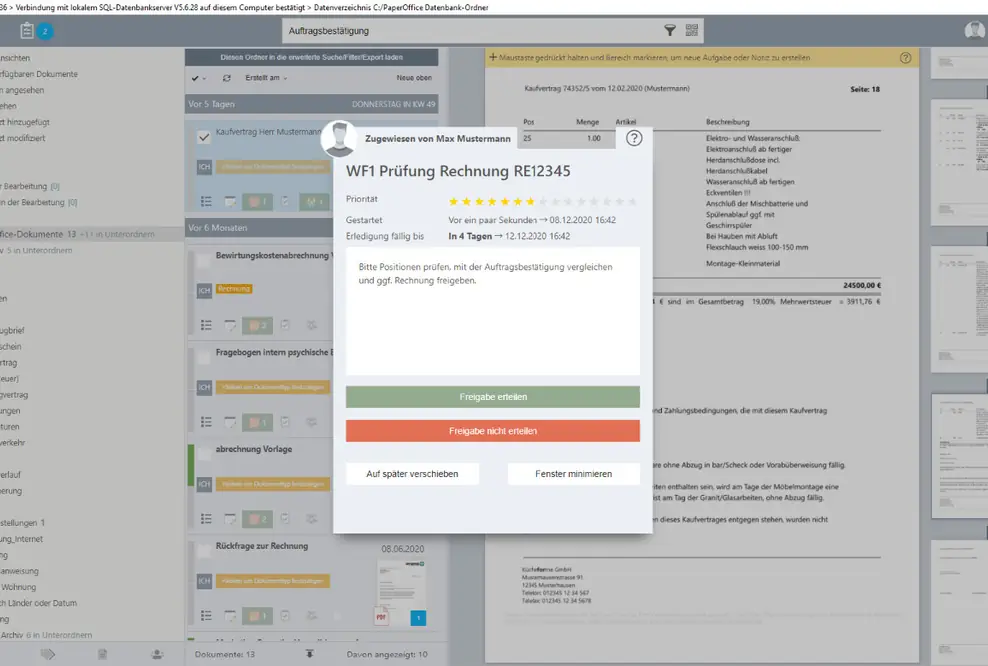The height and width of the screenshot is (666, 988).
Task: Tick the abrechnung Vorlage document checkbox
Action: [x=204, y=454]
